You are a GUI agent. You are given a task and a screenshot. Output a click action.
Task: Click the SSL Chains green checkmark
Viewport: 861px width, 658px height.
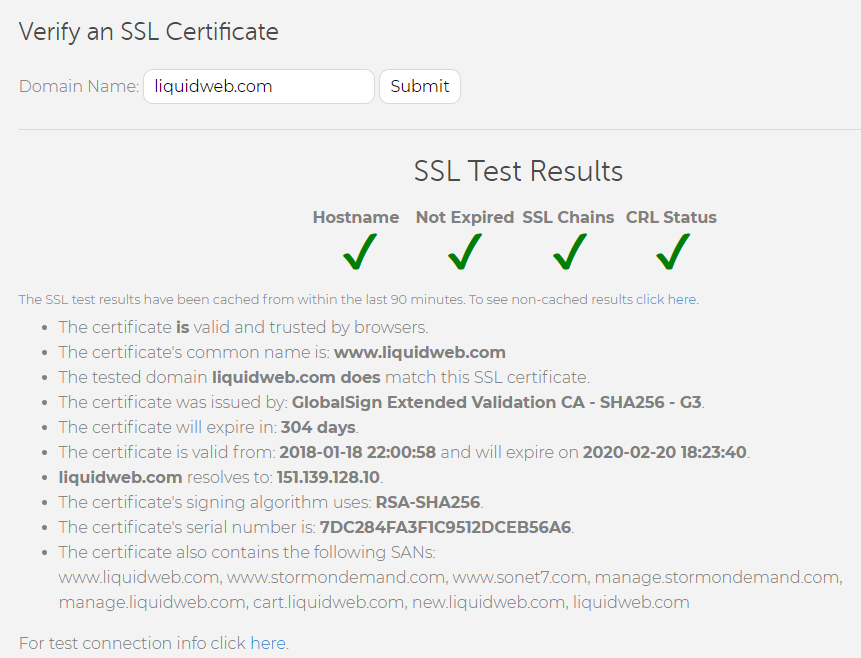click(568, 252)
